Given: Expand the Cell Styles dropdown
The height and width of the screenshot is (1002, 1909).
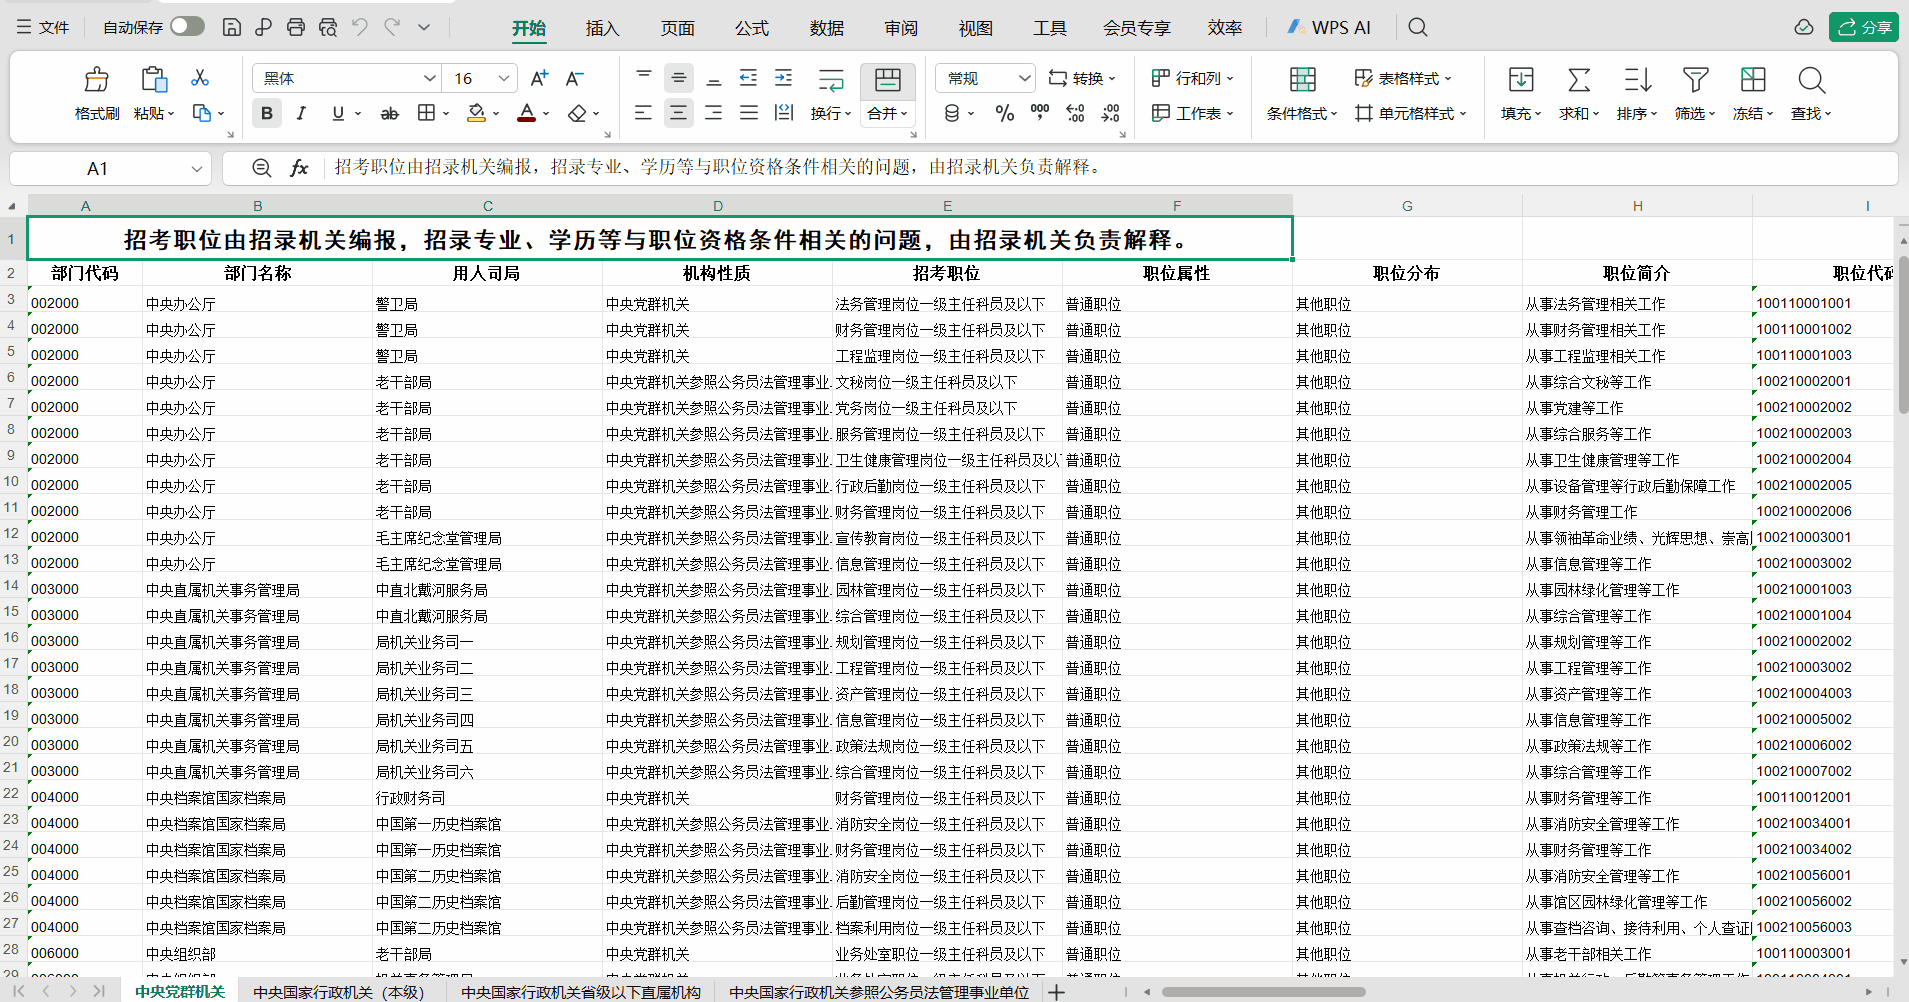Looking at the screenshot, I should tap(1410, 113).
